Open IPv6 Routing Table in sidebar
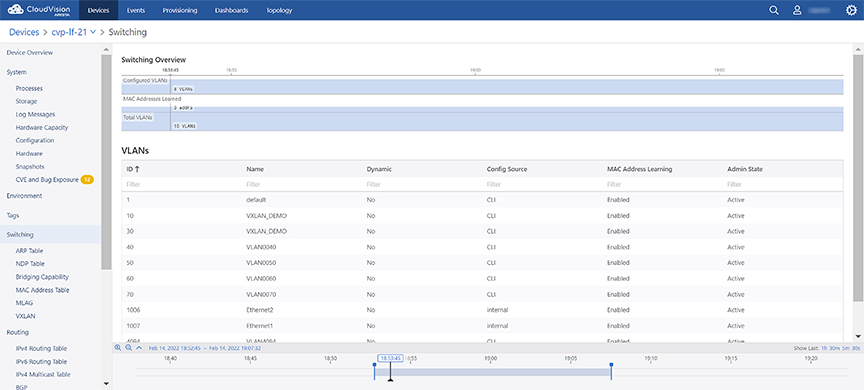864x390 pixels. click(41, 361)
